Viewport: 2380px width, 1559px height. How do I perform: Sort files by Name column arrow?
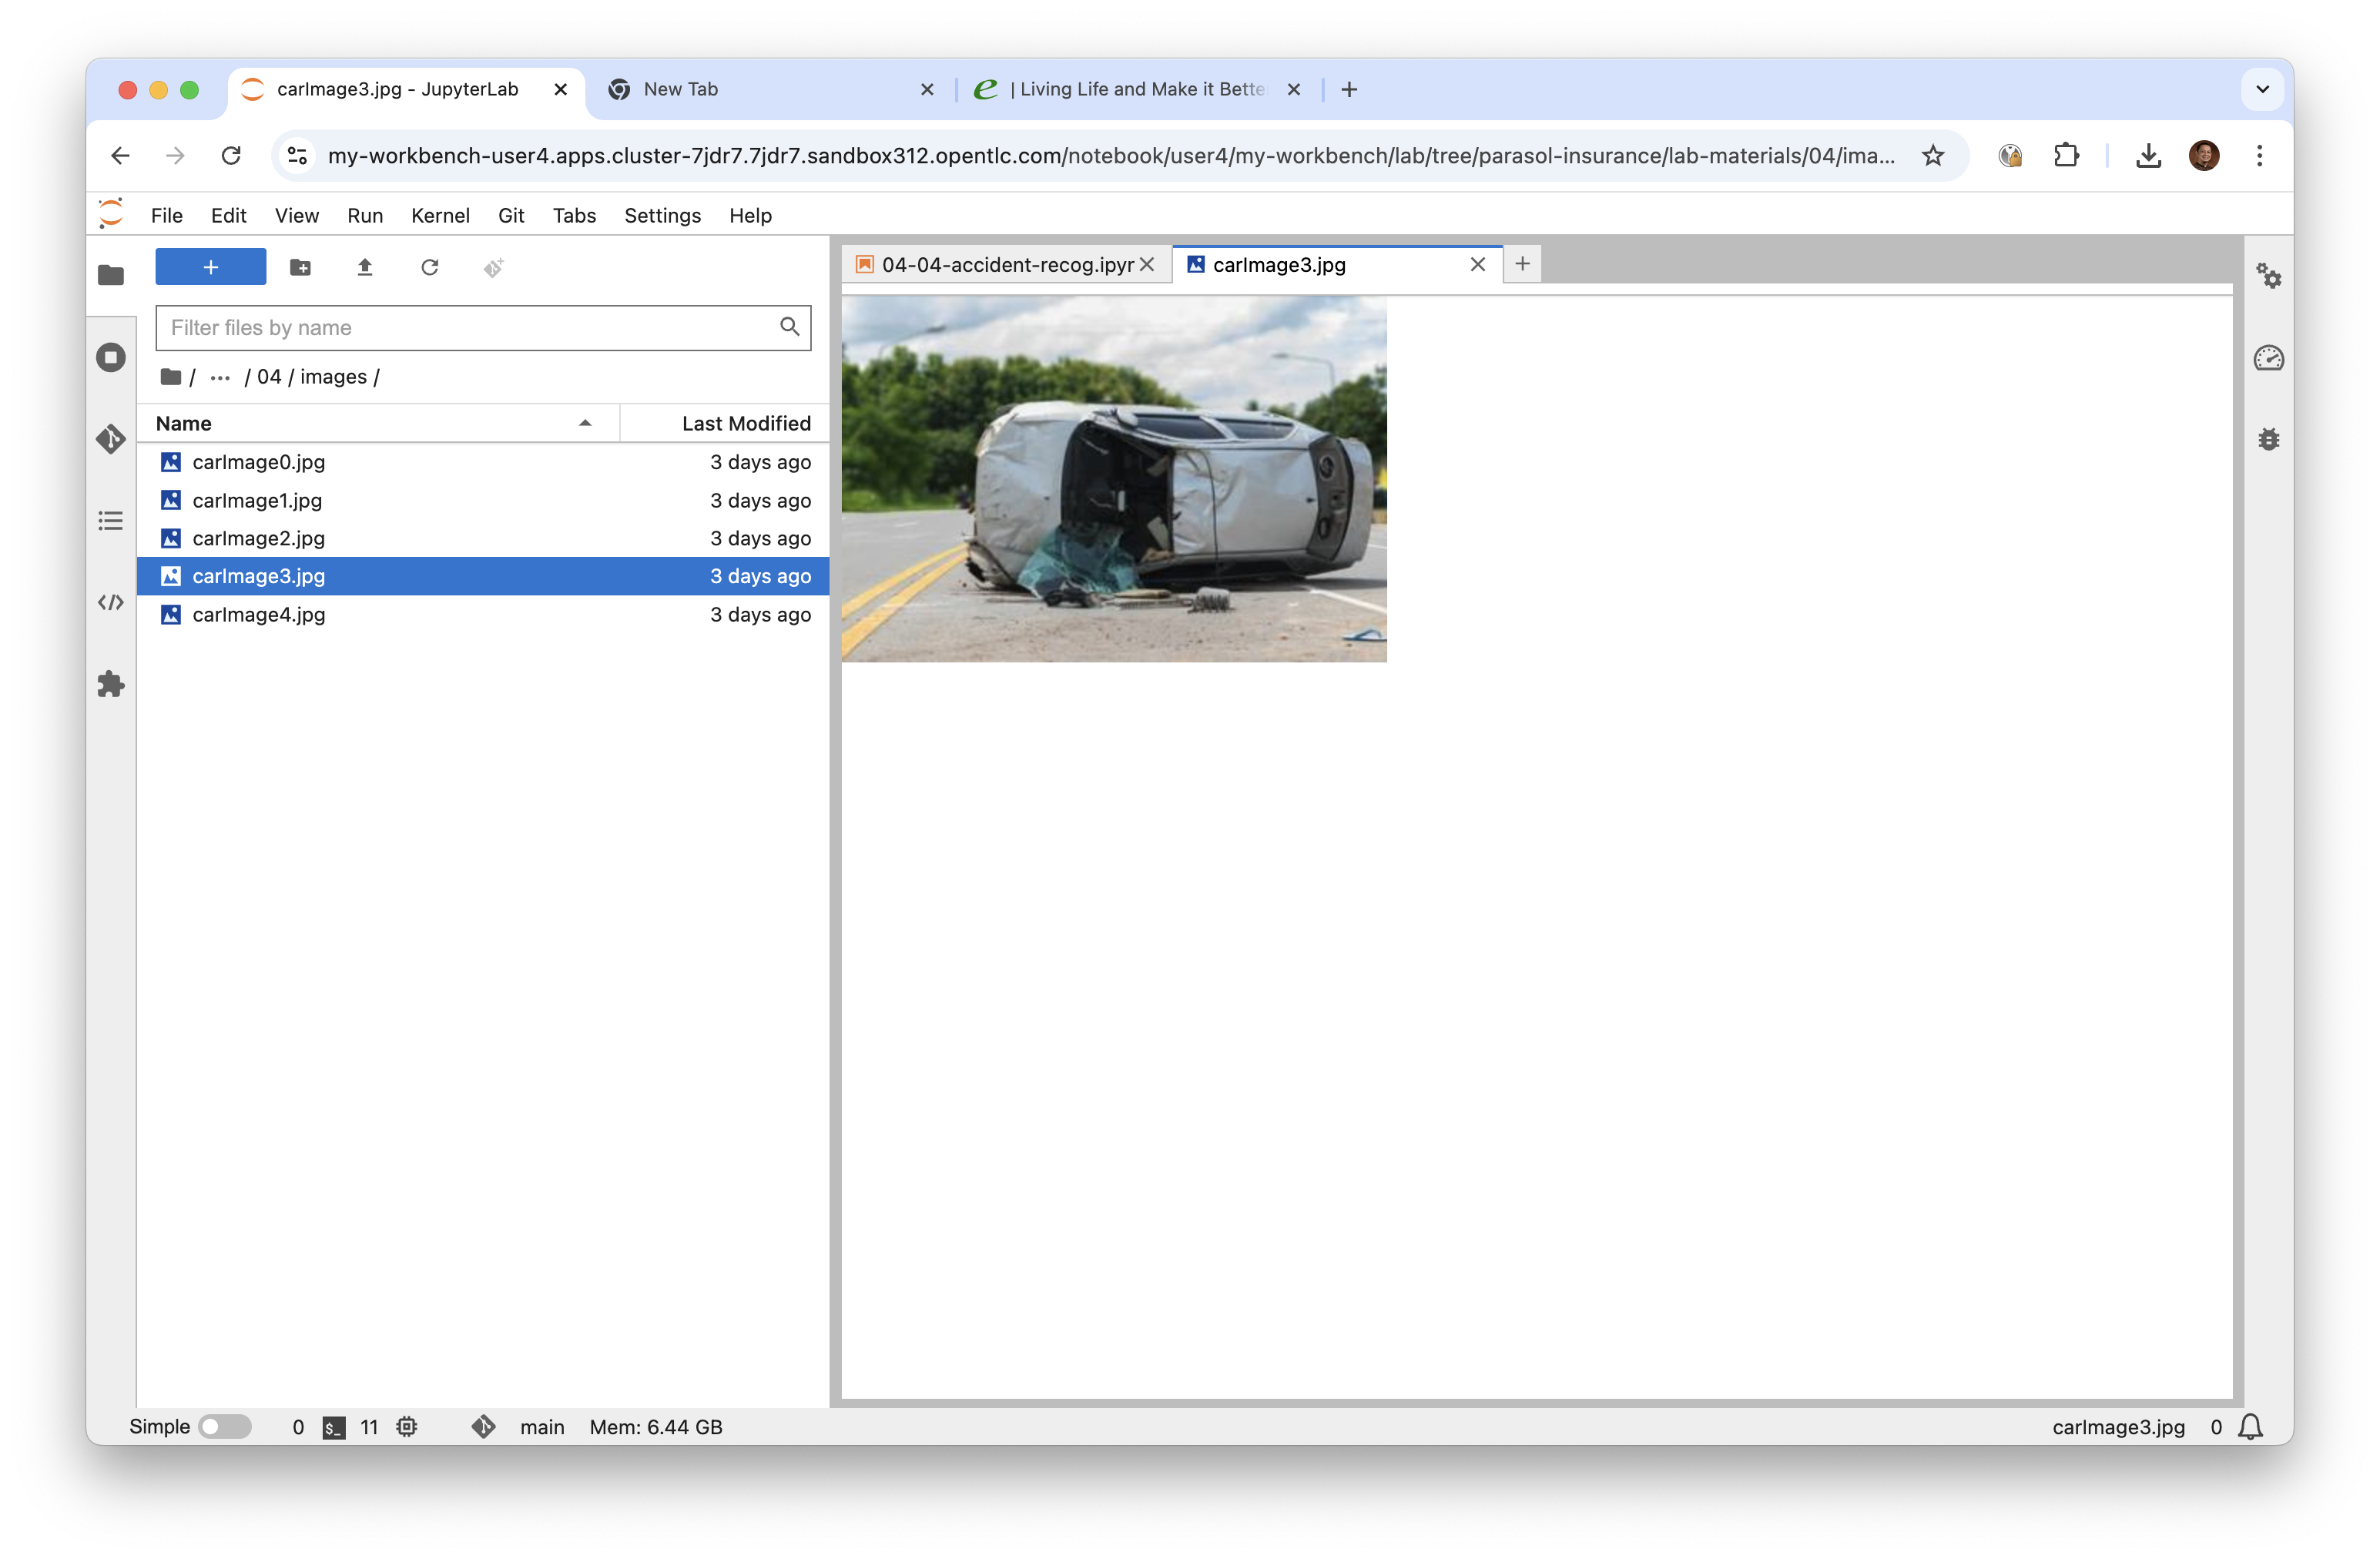tap(585, 423)
